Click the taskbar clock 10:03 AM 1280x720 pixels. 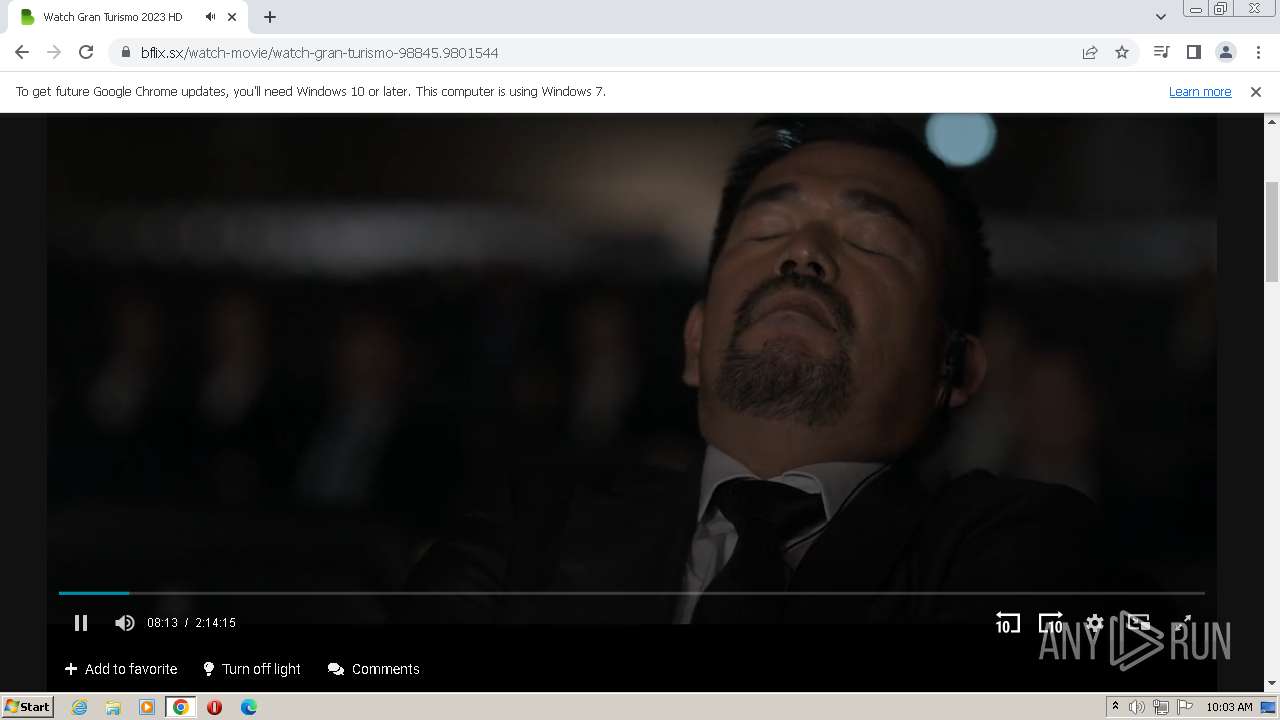(x=1229, y=707)
